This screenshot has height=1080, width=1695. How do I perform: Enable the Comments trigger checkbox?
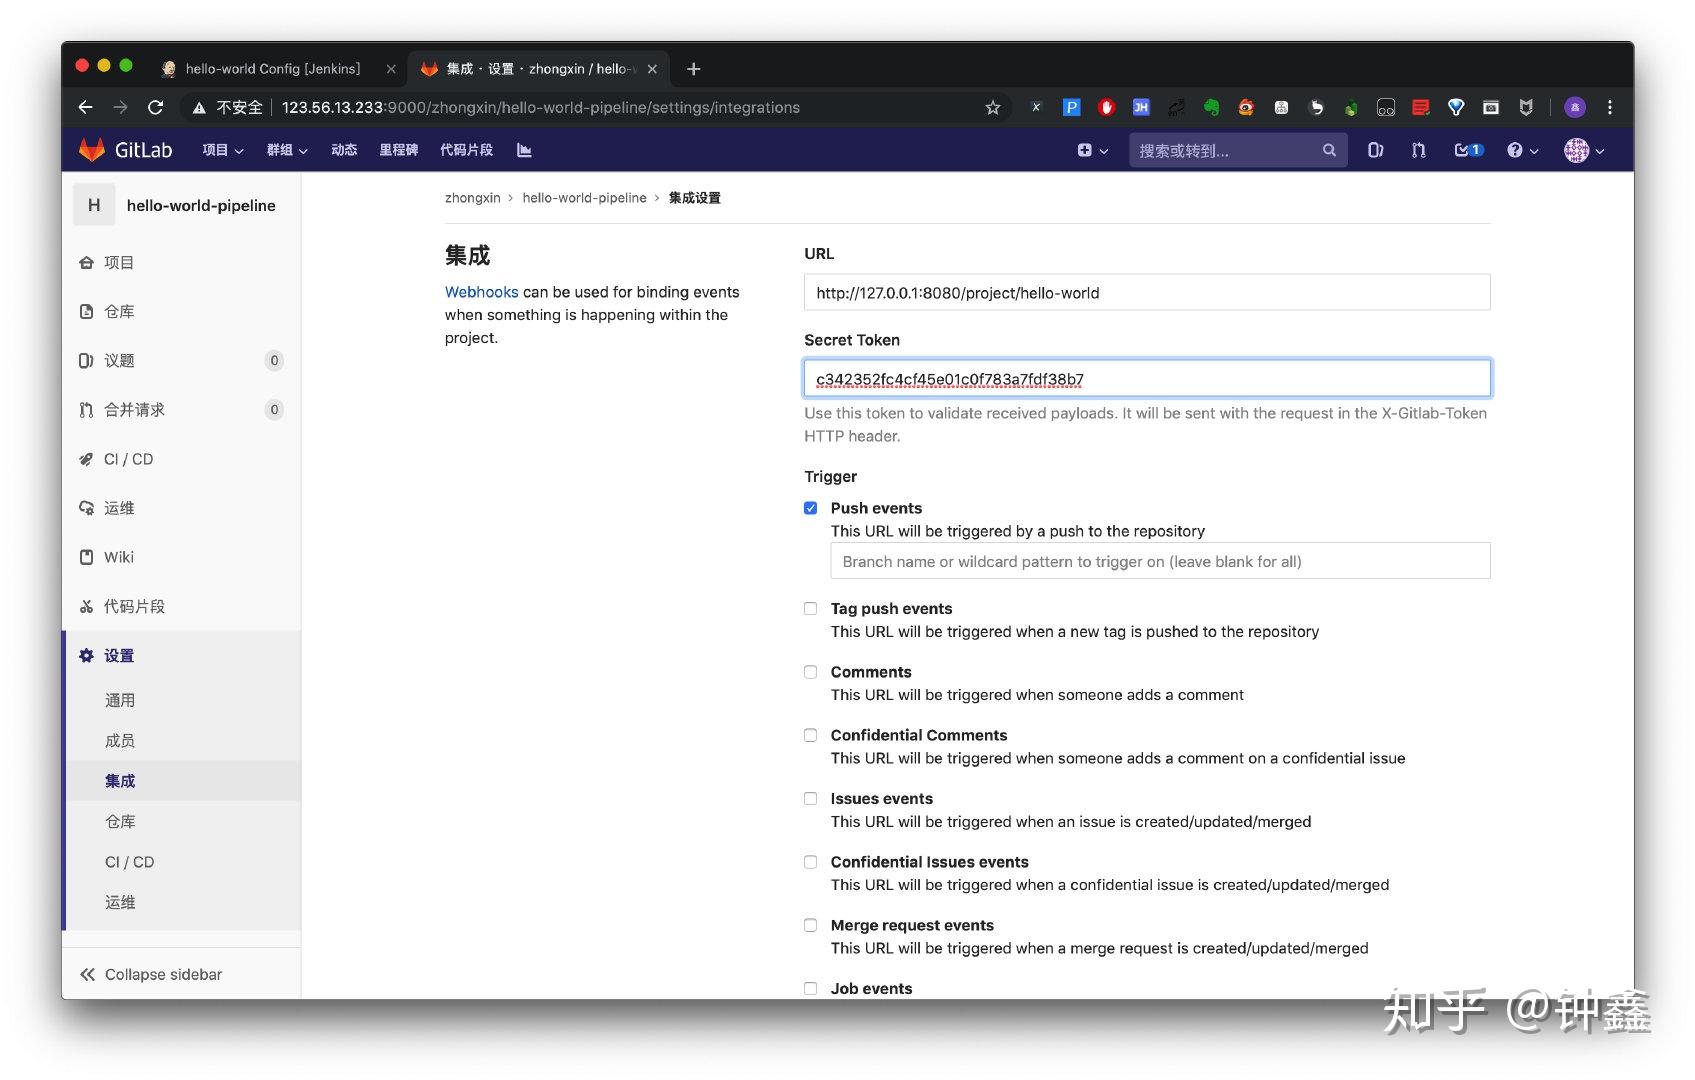811,672
